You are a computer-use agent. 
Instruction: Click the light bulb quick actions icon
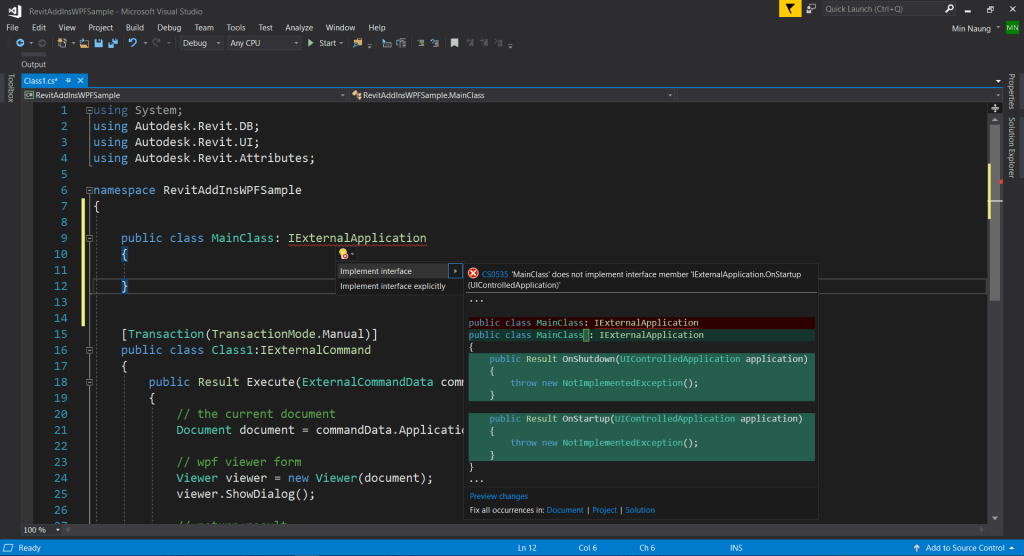click(x=344, y=254)
